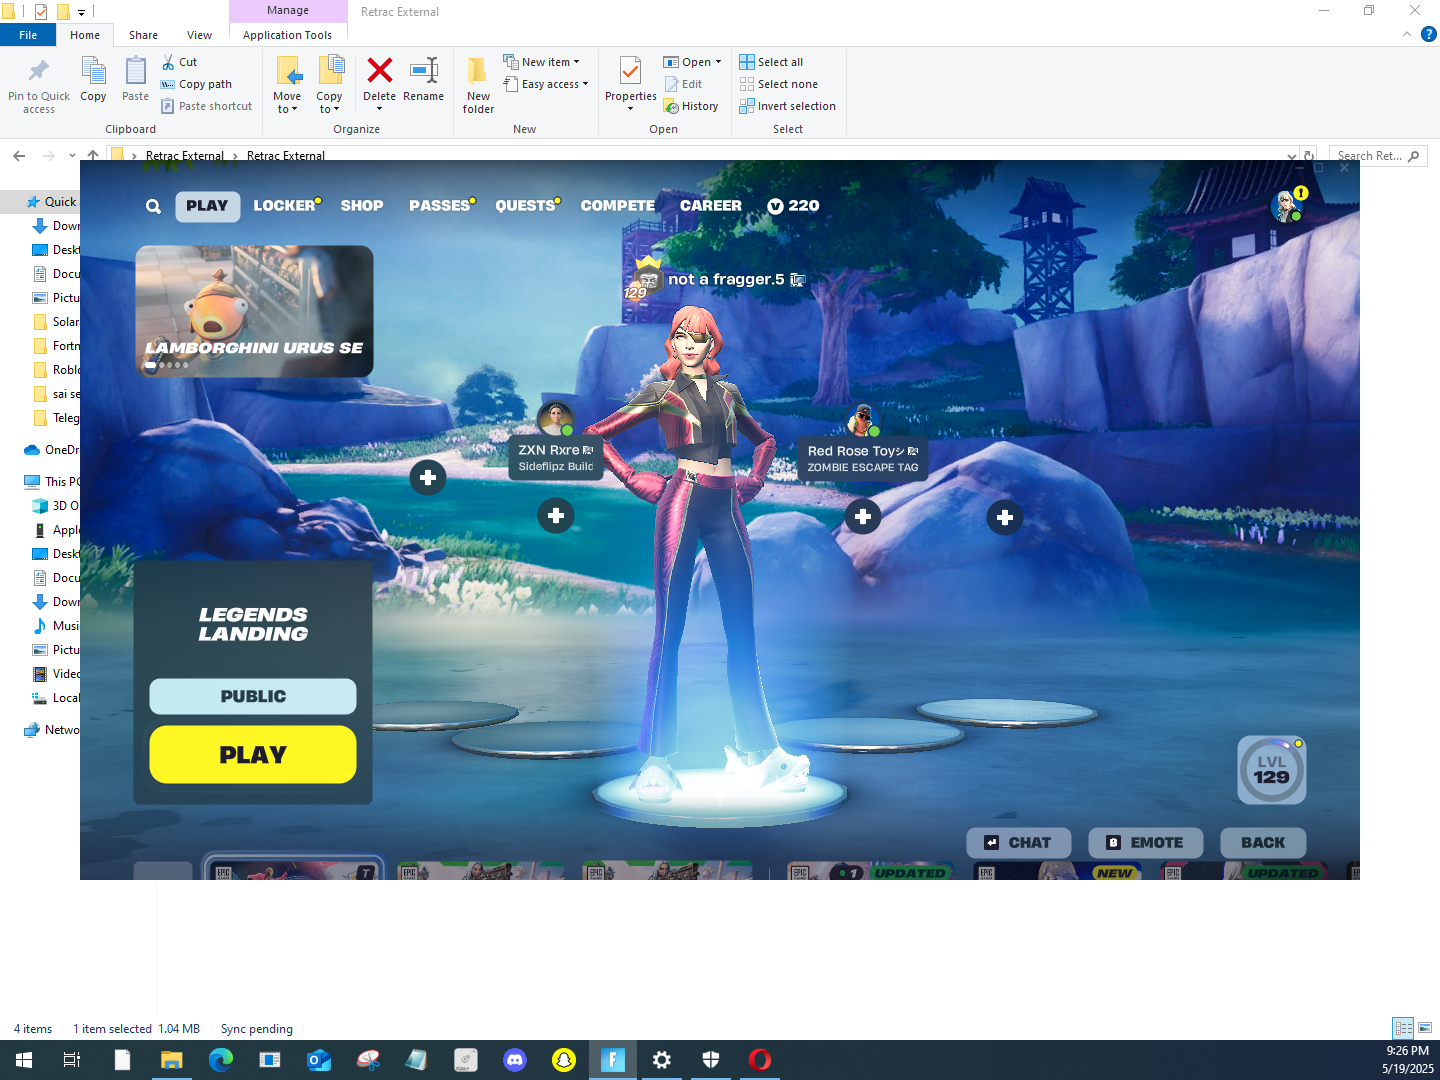The image size is (1440, 1080).
Task: Open Discord from the taskbar
Action: point(515,1060)
